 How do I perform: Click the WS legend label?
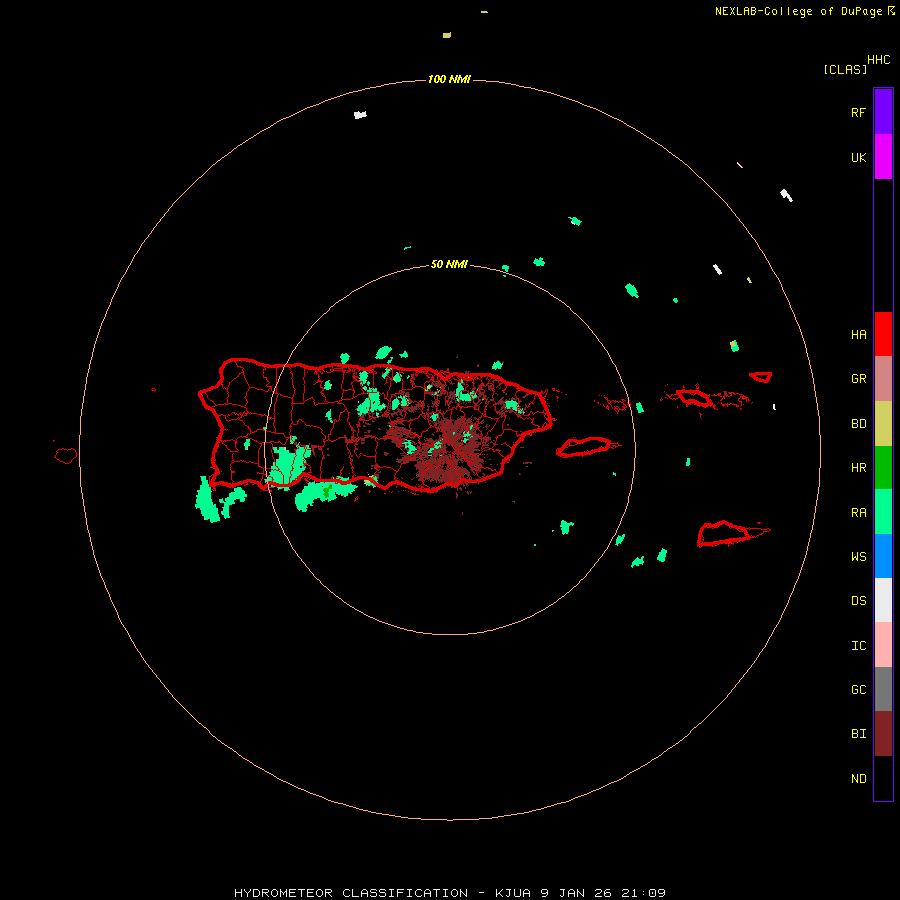pyautogui.click(x=858, y=557)
